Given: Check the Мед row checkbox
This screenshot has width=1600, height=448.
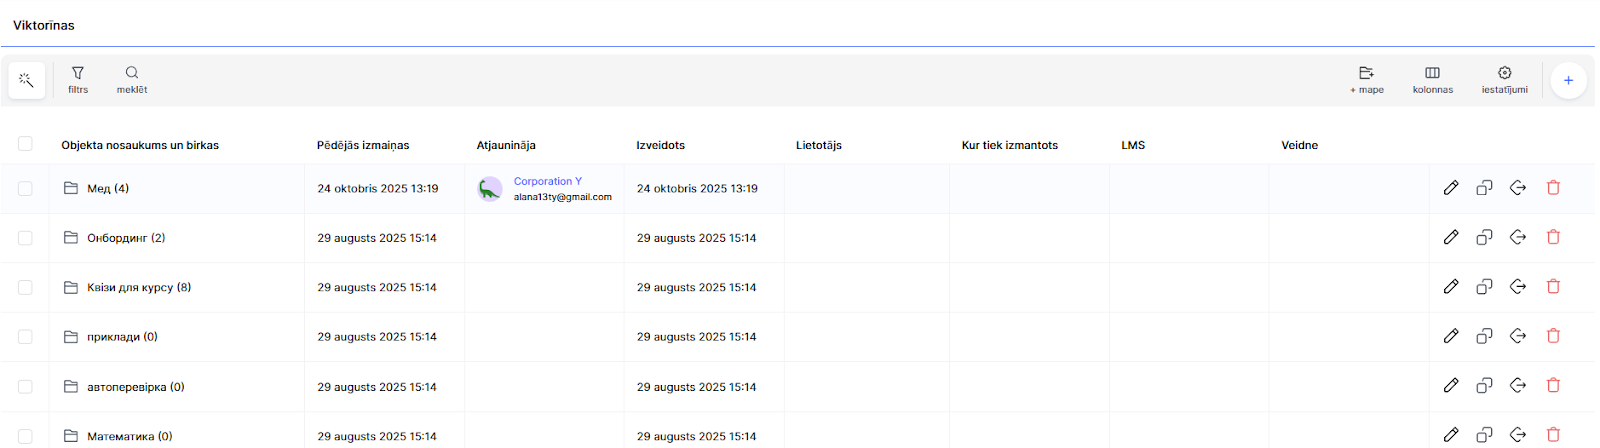Looking at the screenshot, I should (x=25, y=188).
